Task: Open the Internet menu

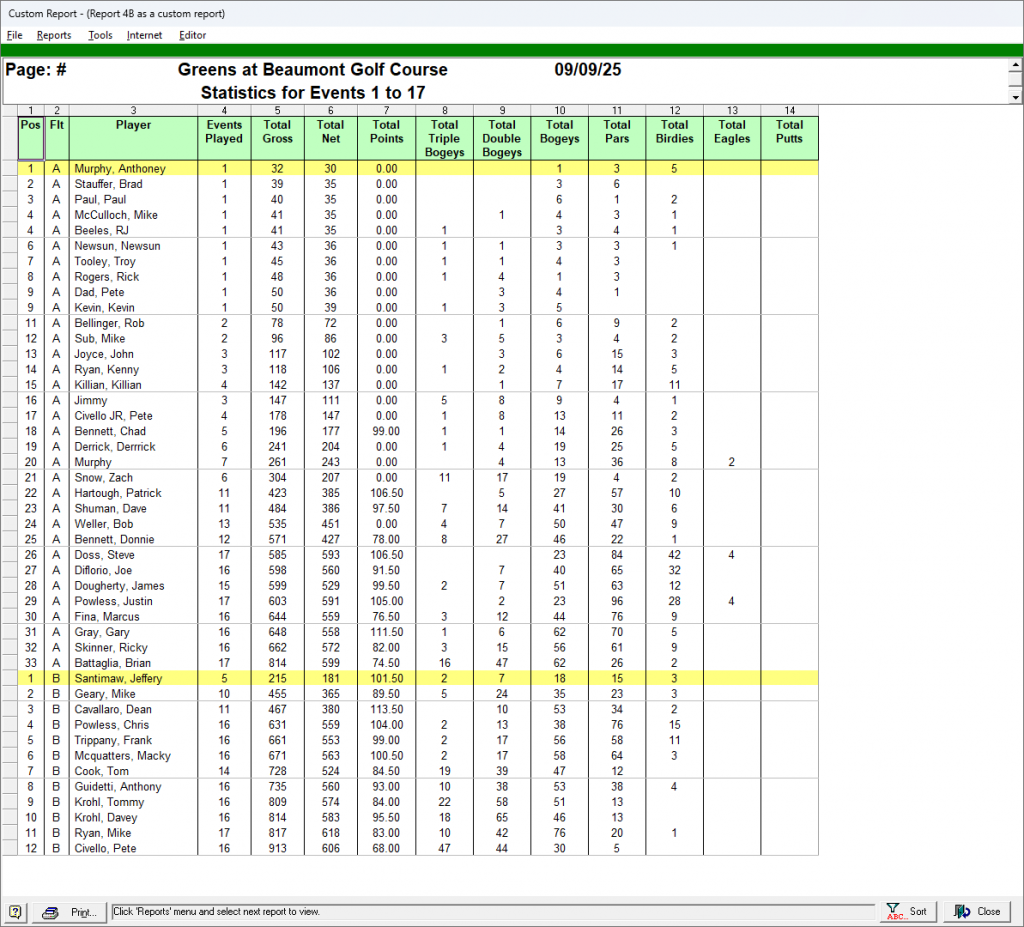Action: [144, 35]
